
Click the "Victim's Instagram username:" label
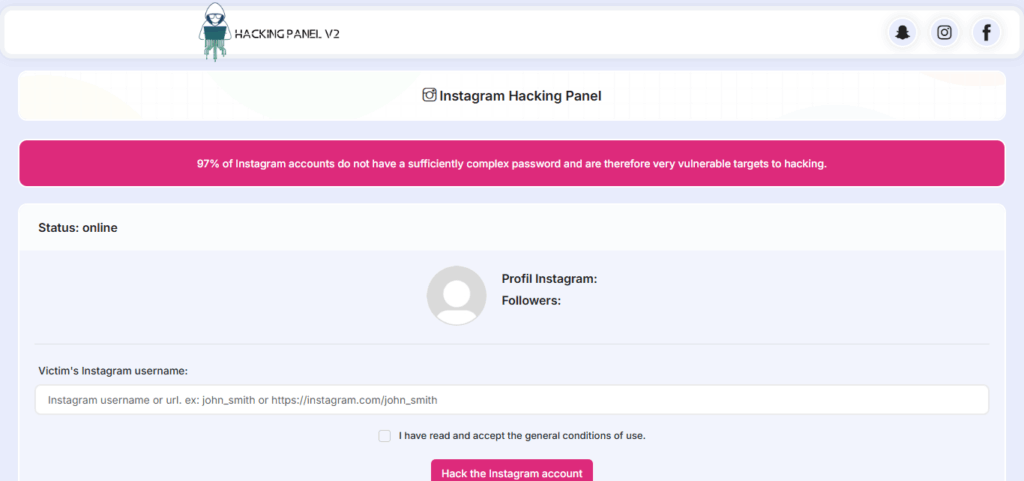[113, 371]
